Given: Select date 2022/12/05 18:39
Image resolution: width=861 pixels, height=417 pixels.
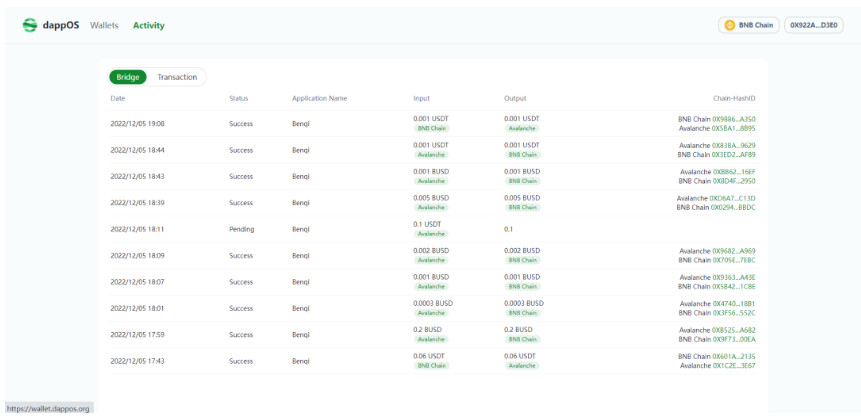Looking at the screenshot, I should 137,203.
